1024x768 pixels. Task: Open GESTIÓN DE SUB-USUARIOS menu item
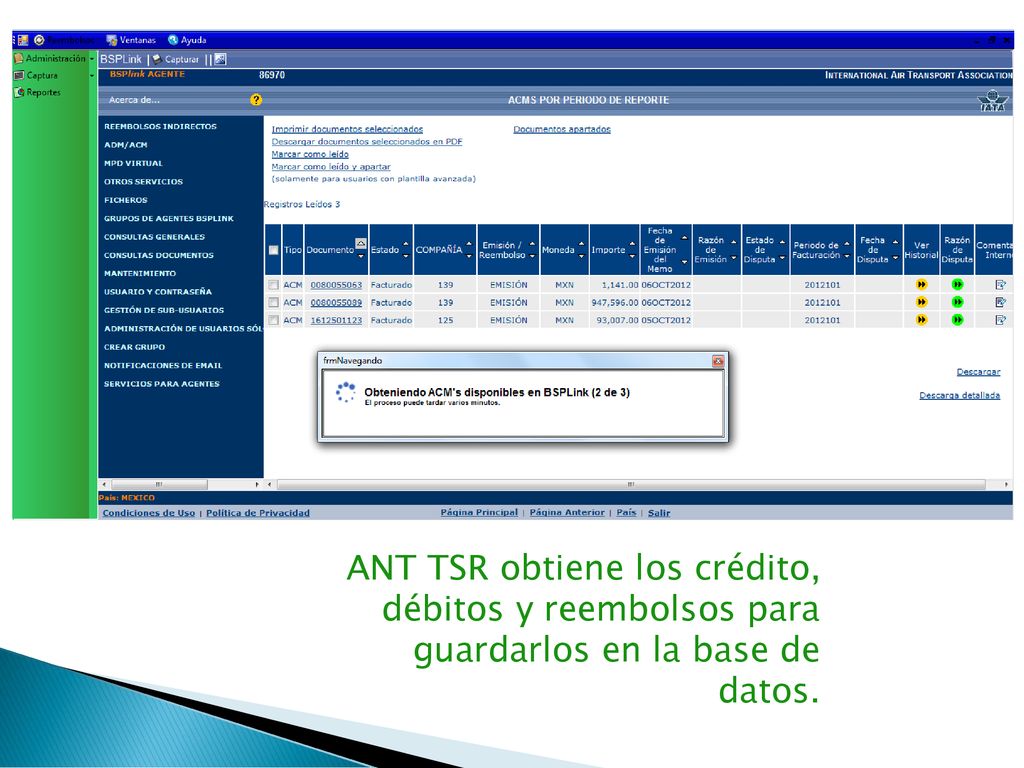click(163, 310)
